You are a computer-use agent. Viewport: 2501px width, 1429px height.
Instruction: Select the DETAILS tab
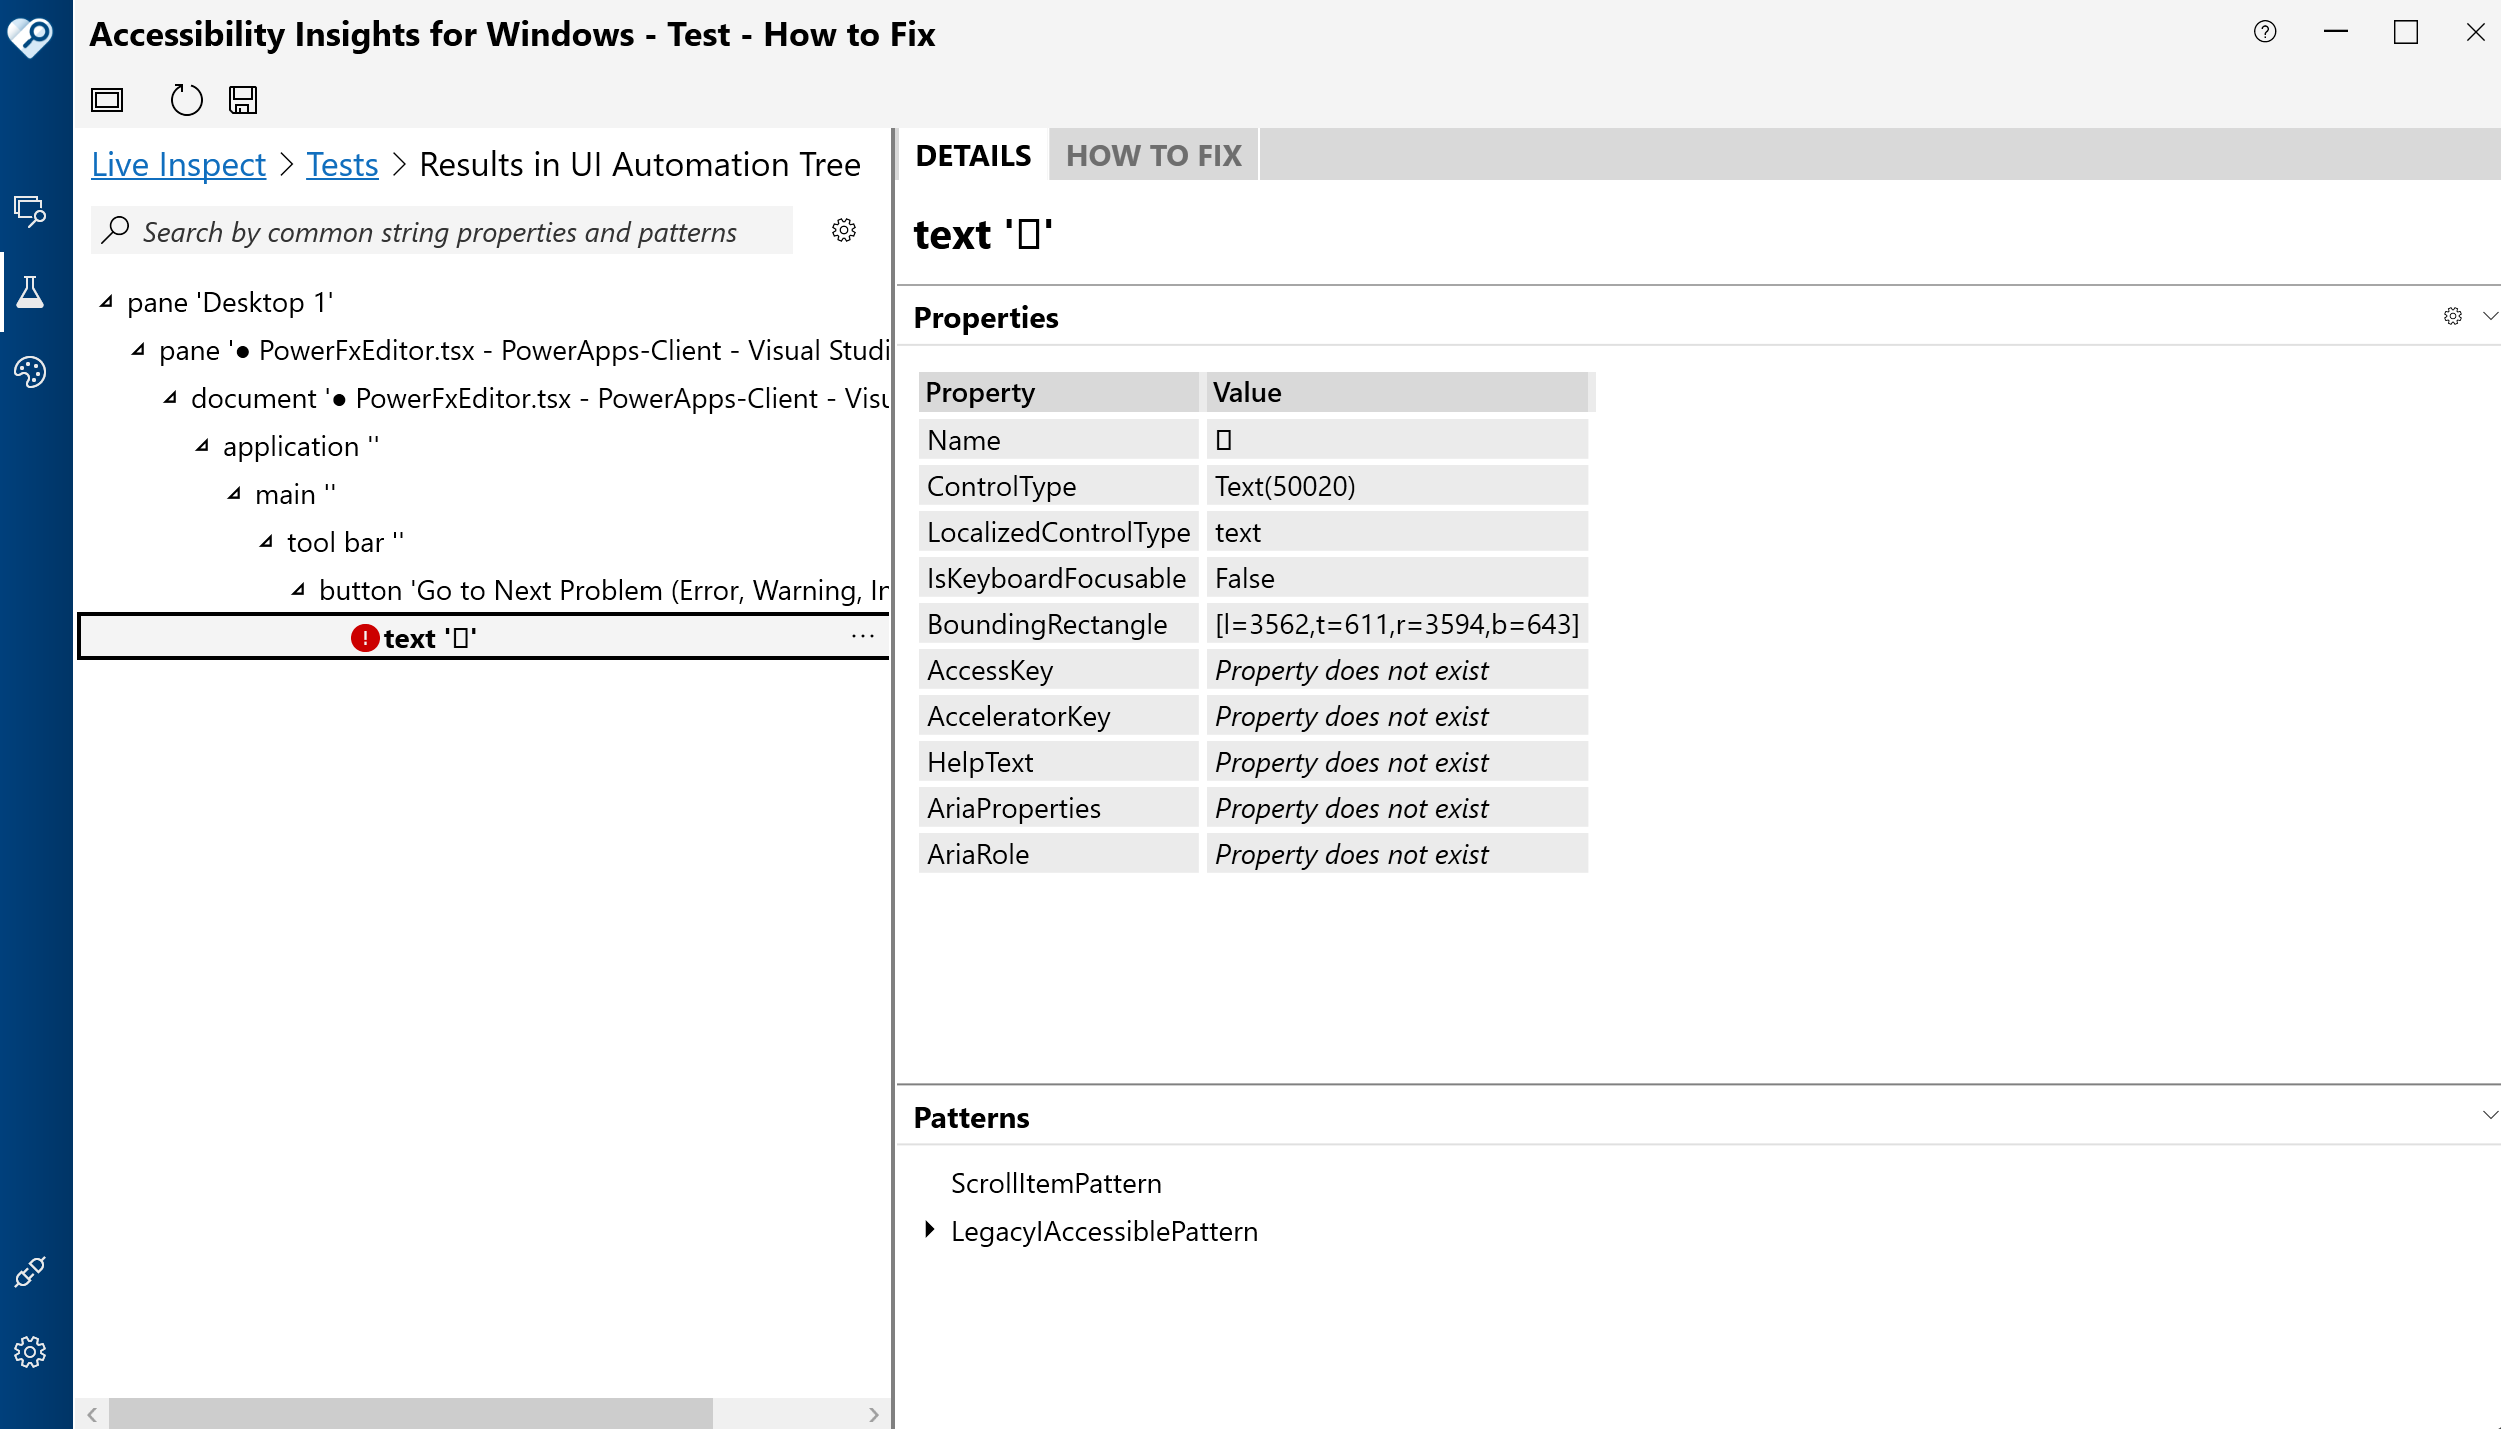pyautogui.click(x=972, y=154)
